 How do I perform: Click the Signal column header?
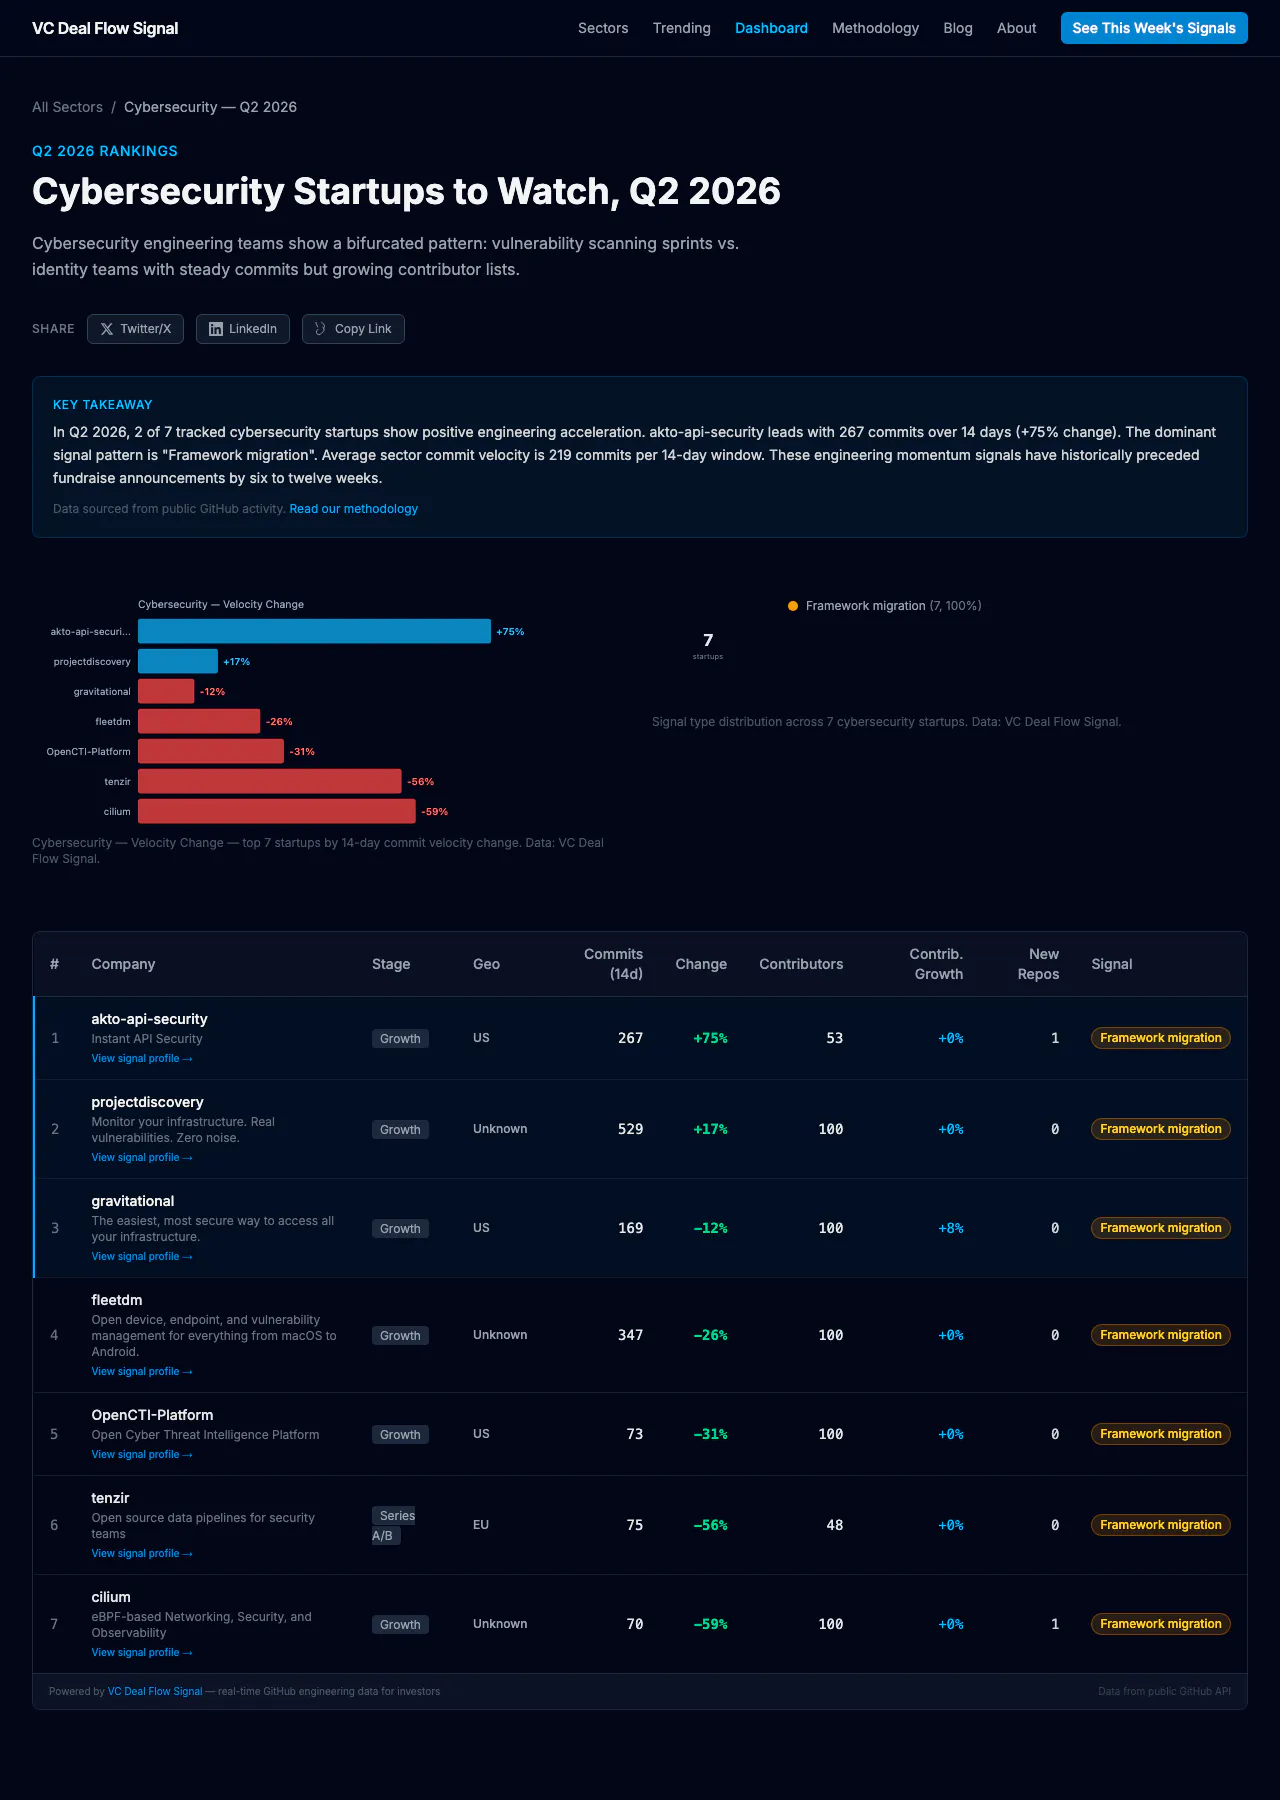point(1112,964)
